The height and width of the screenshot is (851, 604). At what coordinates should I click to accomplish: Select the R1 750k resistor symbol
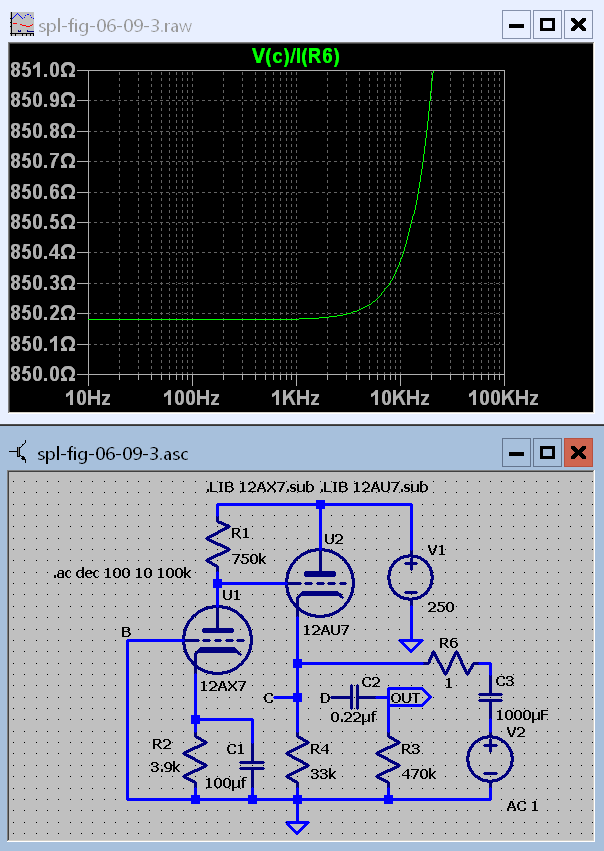217,549
